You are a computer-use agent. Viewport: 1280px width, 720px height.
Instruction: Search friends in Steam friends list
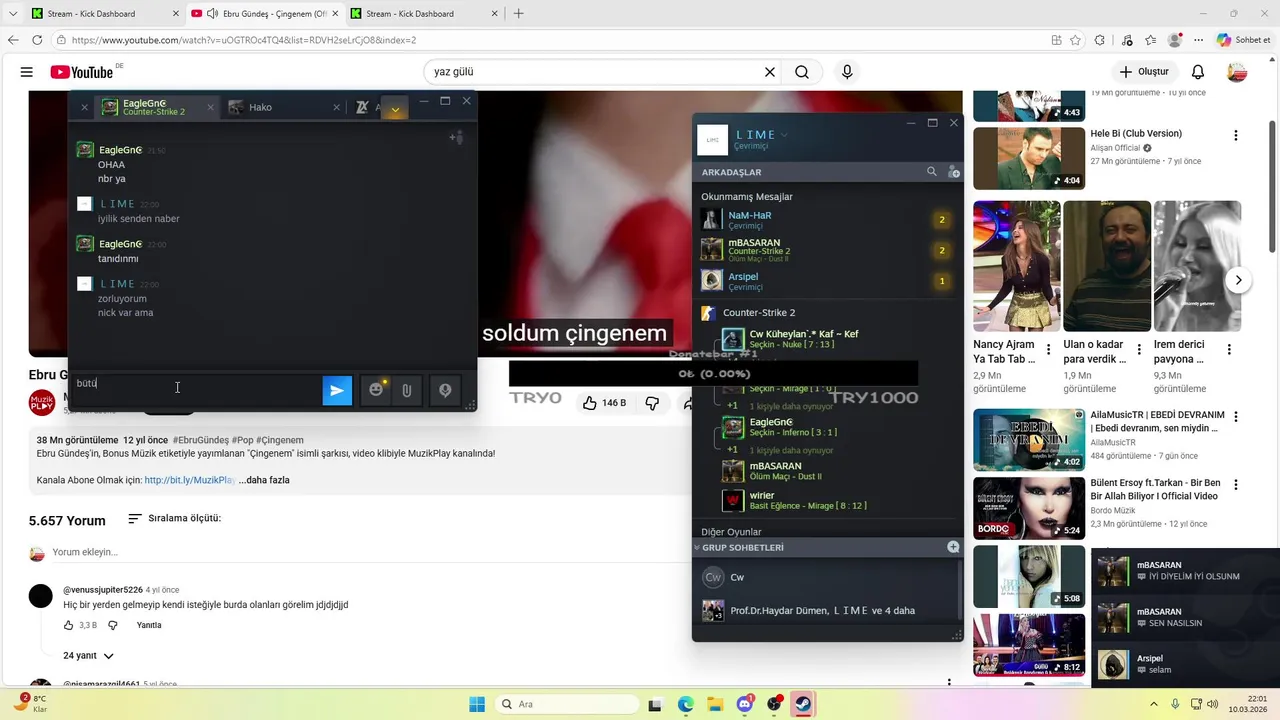(x=932, y=172)
